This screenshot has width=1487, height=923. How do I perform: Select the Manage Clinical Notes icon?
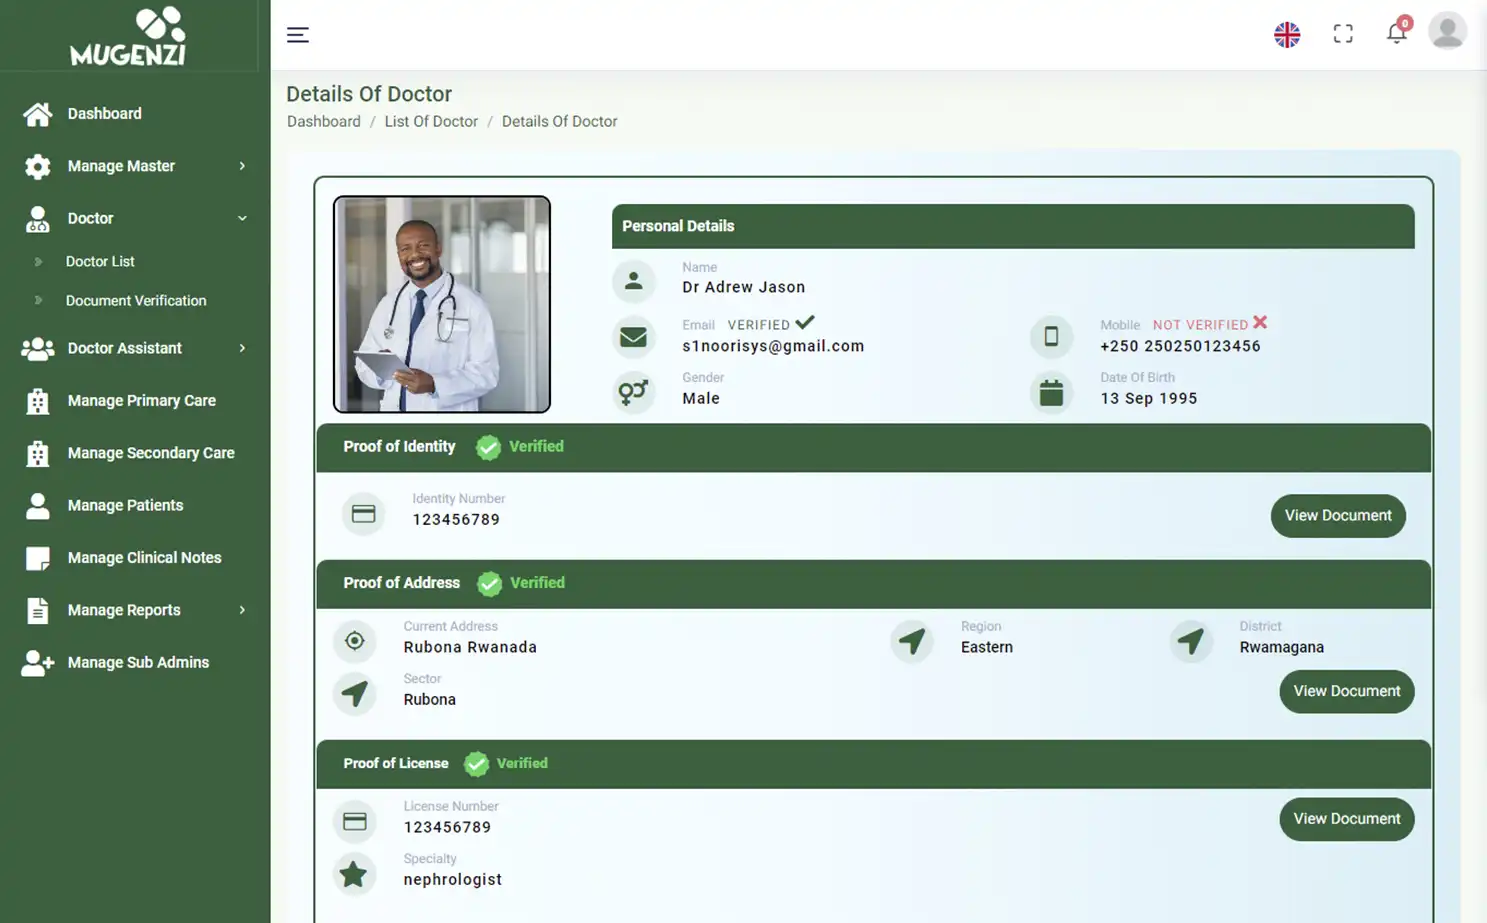(37, 557)
